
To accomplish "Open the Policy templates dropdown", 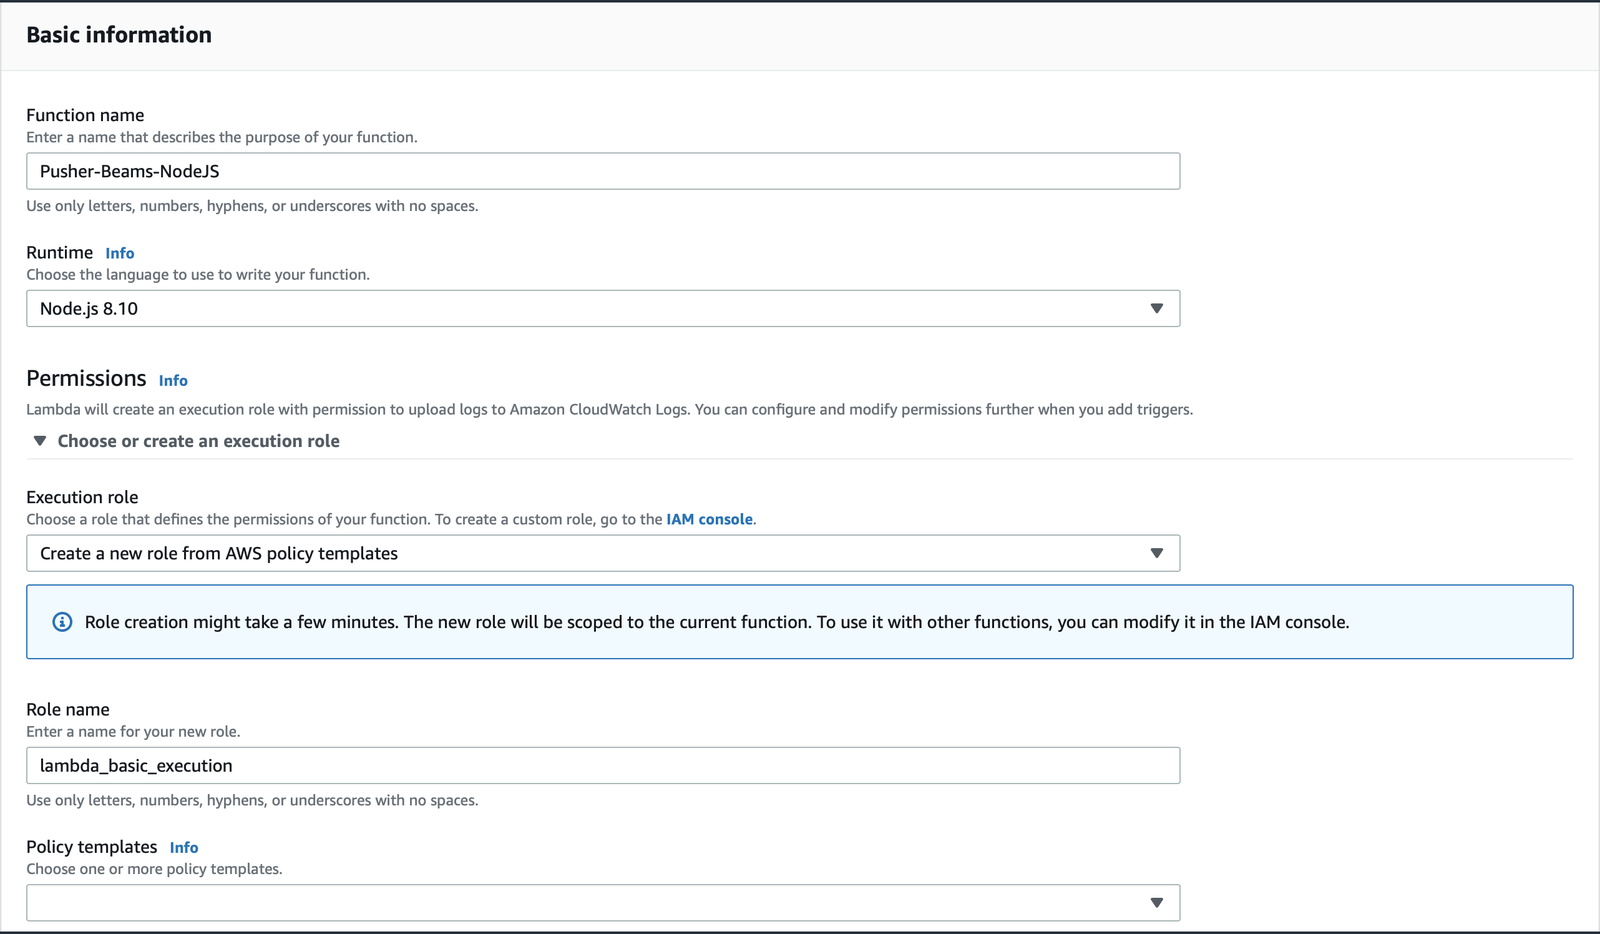I will coord(603,902).
